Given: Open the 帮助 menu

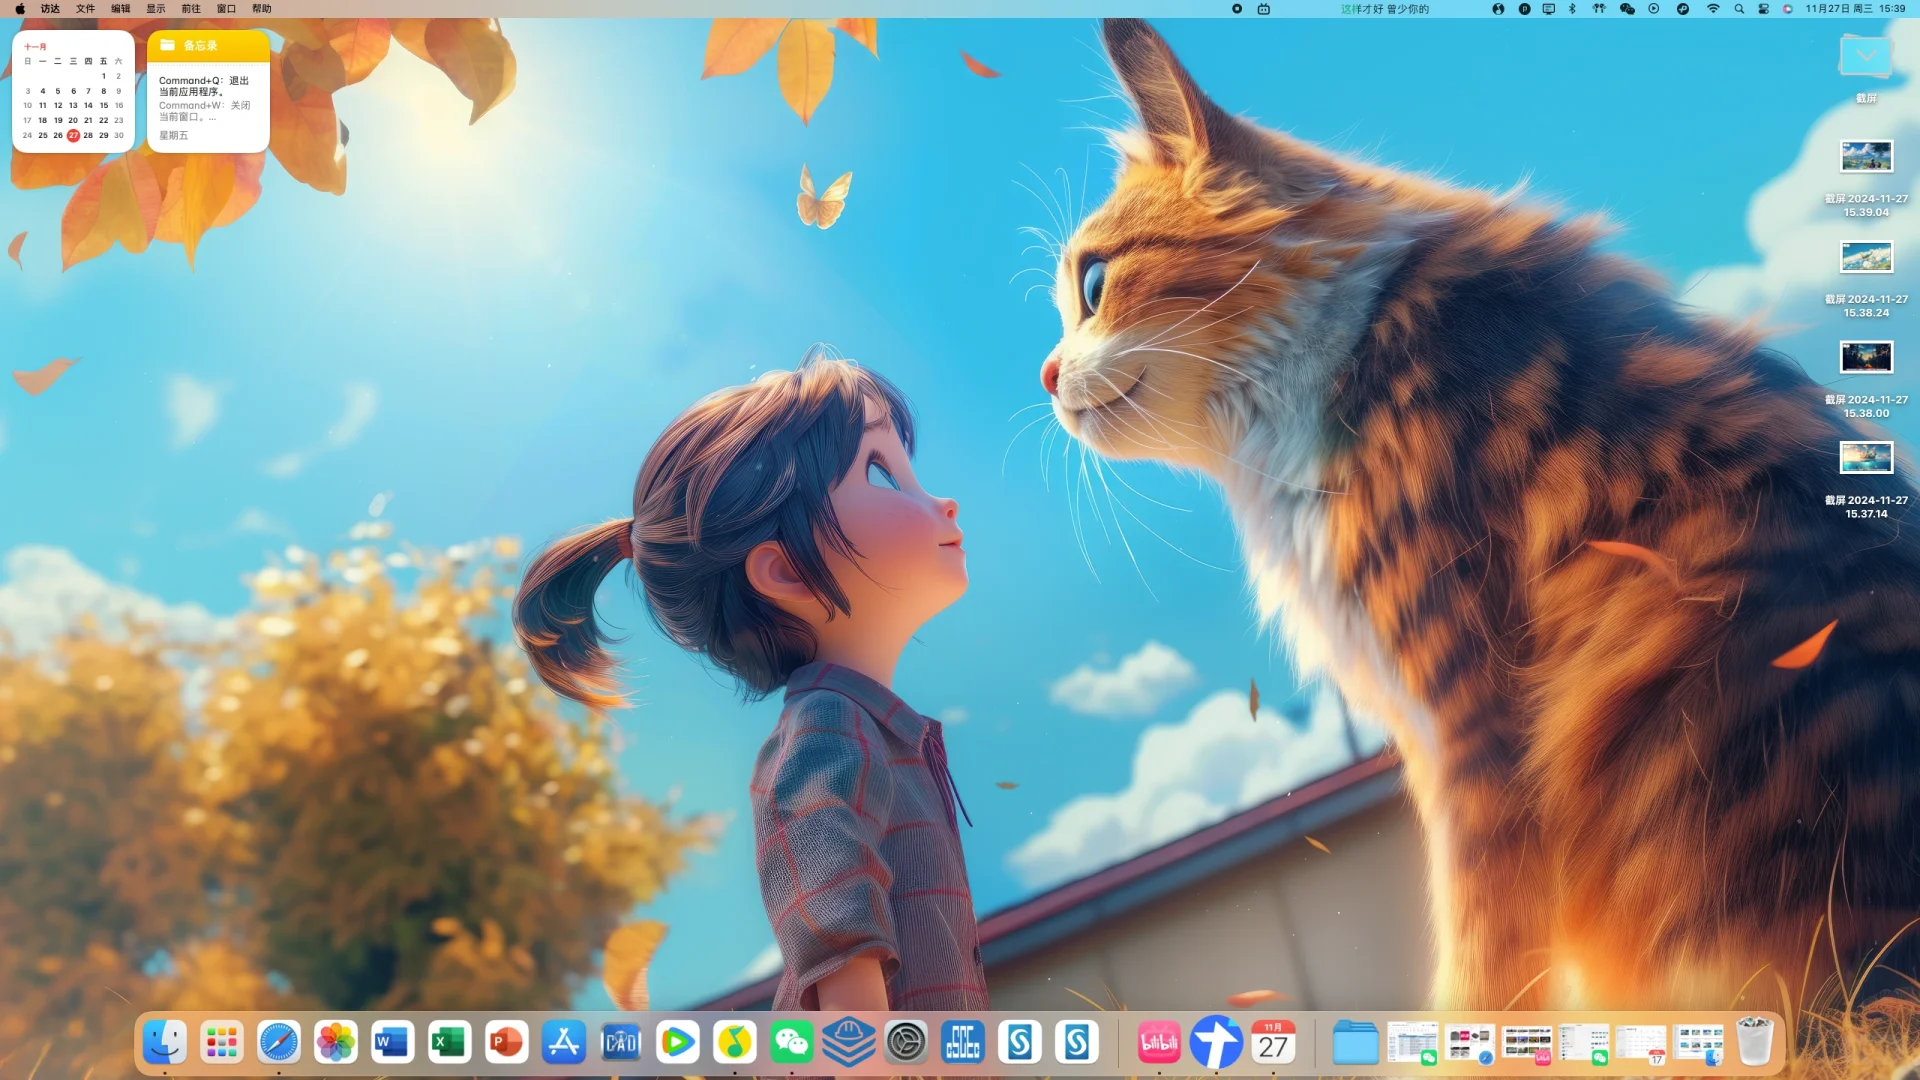Looking at the screenshot, I should [x=261, y=9].
